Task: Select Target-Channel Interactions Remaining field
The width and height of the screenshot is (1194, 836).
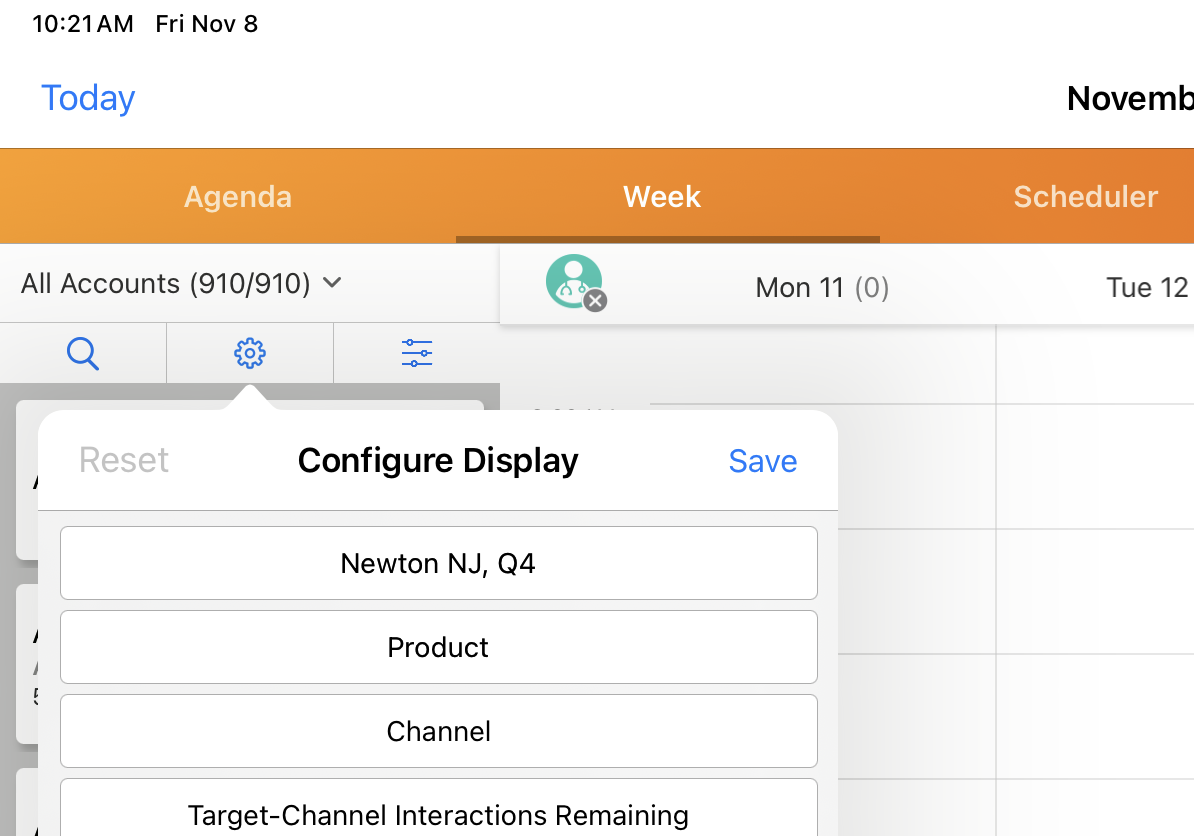Action: 438,812
